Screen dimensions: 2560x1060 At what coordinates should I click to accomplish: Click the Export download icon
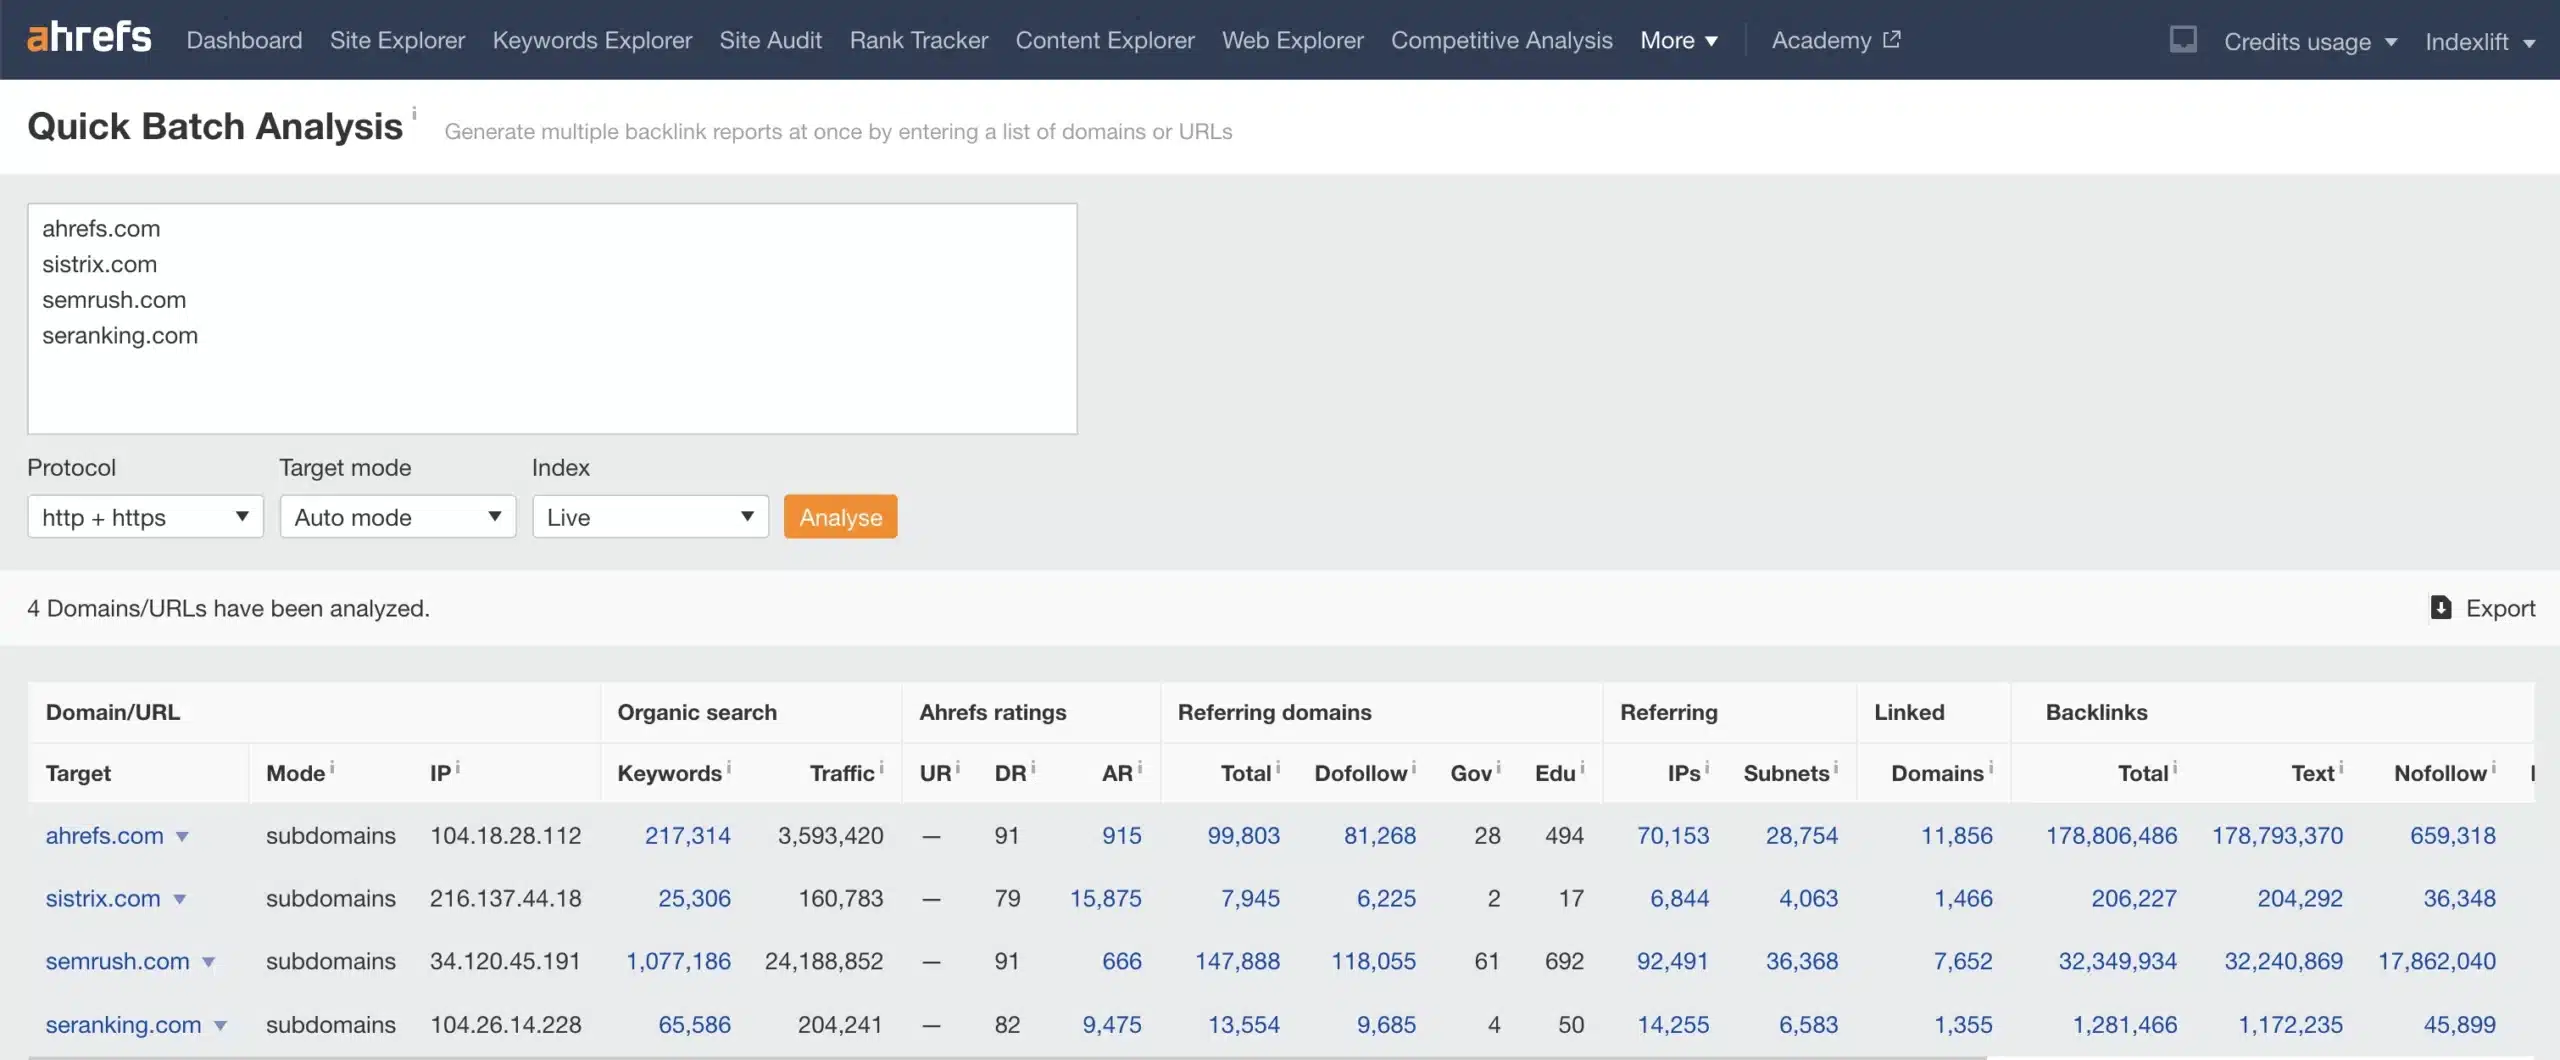point(2440,608)
